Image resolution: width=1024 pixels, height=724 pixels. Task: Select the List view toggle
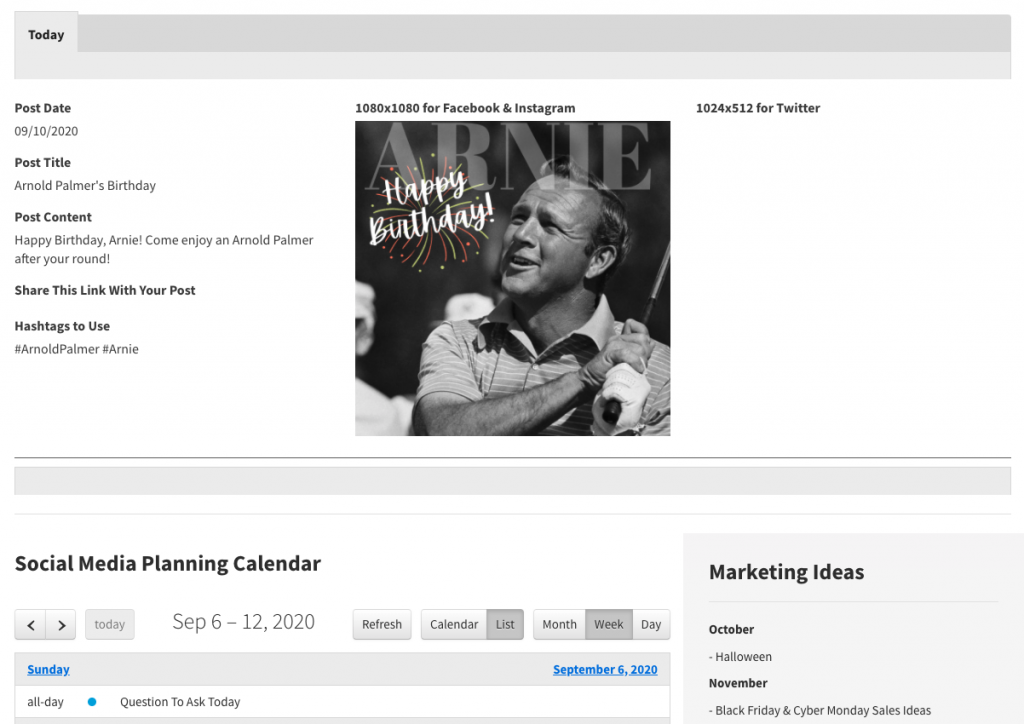[x=505, y=624]
